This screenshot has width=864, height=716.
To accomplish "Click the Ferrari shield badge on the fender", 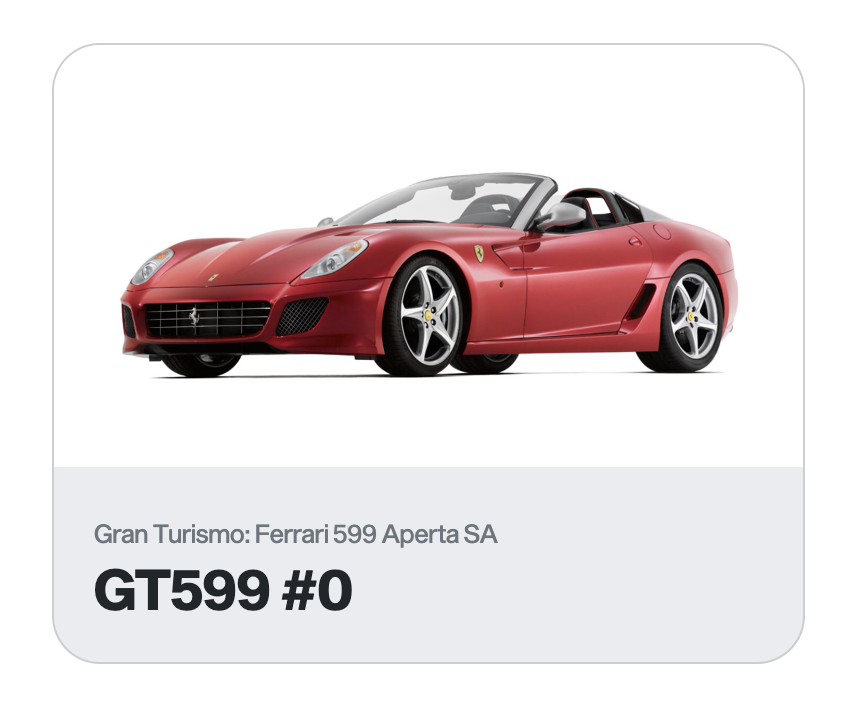I will pyautogui.click(x=479, y=254).
